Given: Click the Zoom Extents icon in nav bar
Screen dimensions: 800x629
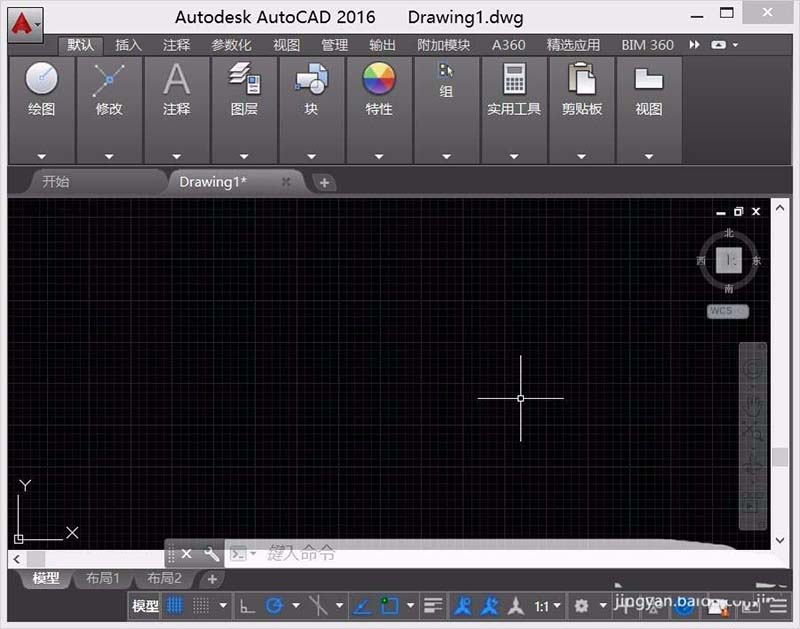Looking at the screenshot, I should pos(753,433).
